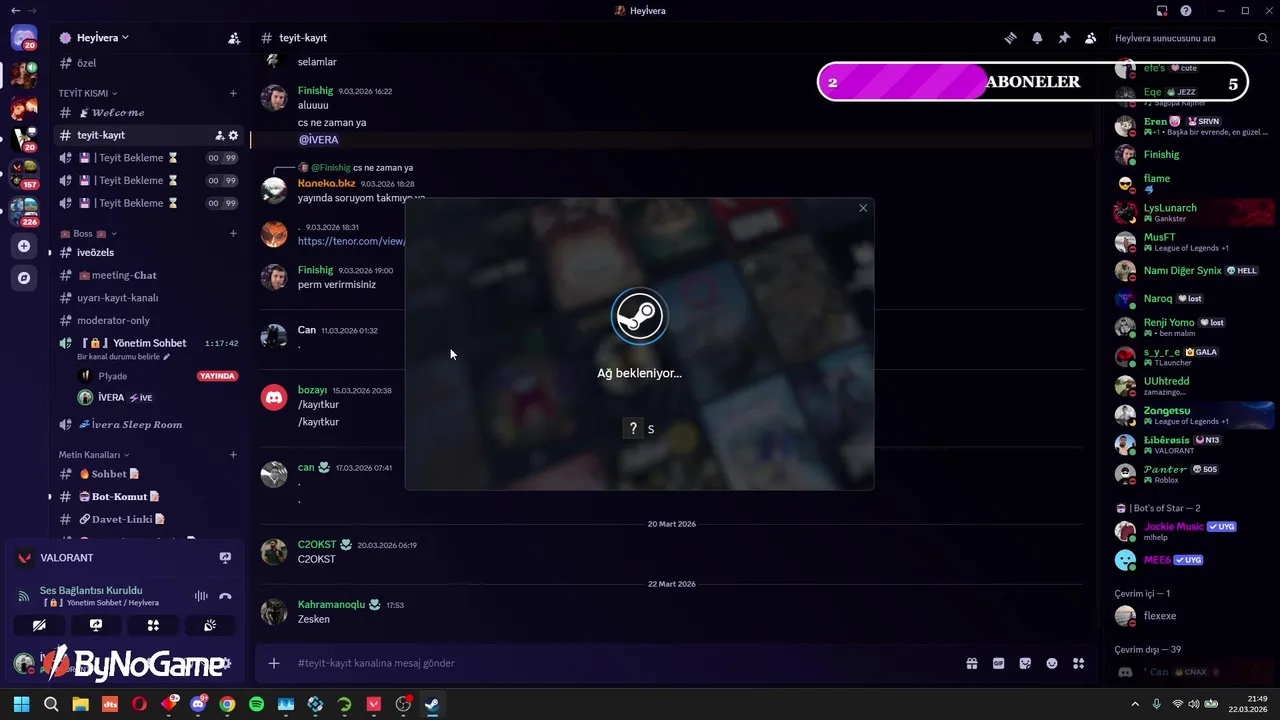Open the Sohbet text channel

[x=148, y=474]
